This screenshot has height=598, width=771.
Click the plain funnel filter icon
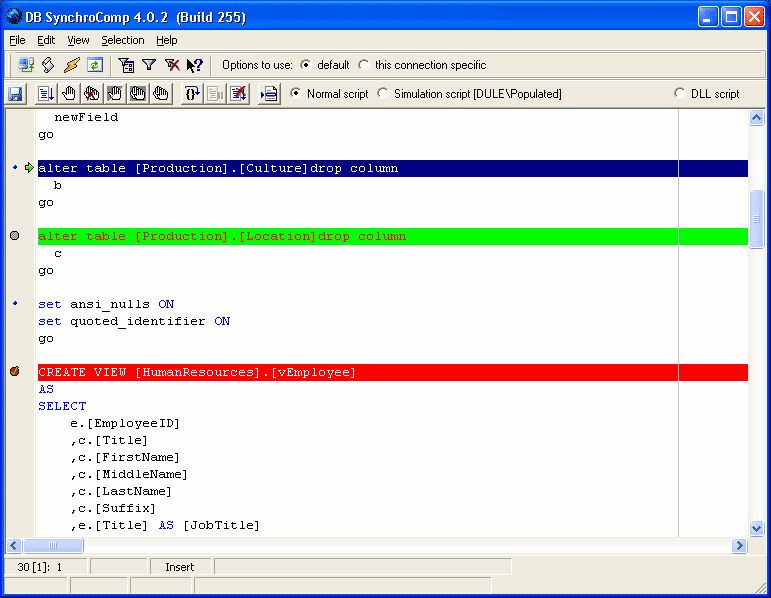tap(149, 65)
